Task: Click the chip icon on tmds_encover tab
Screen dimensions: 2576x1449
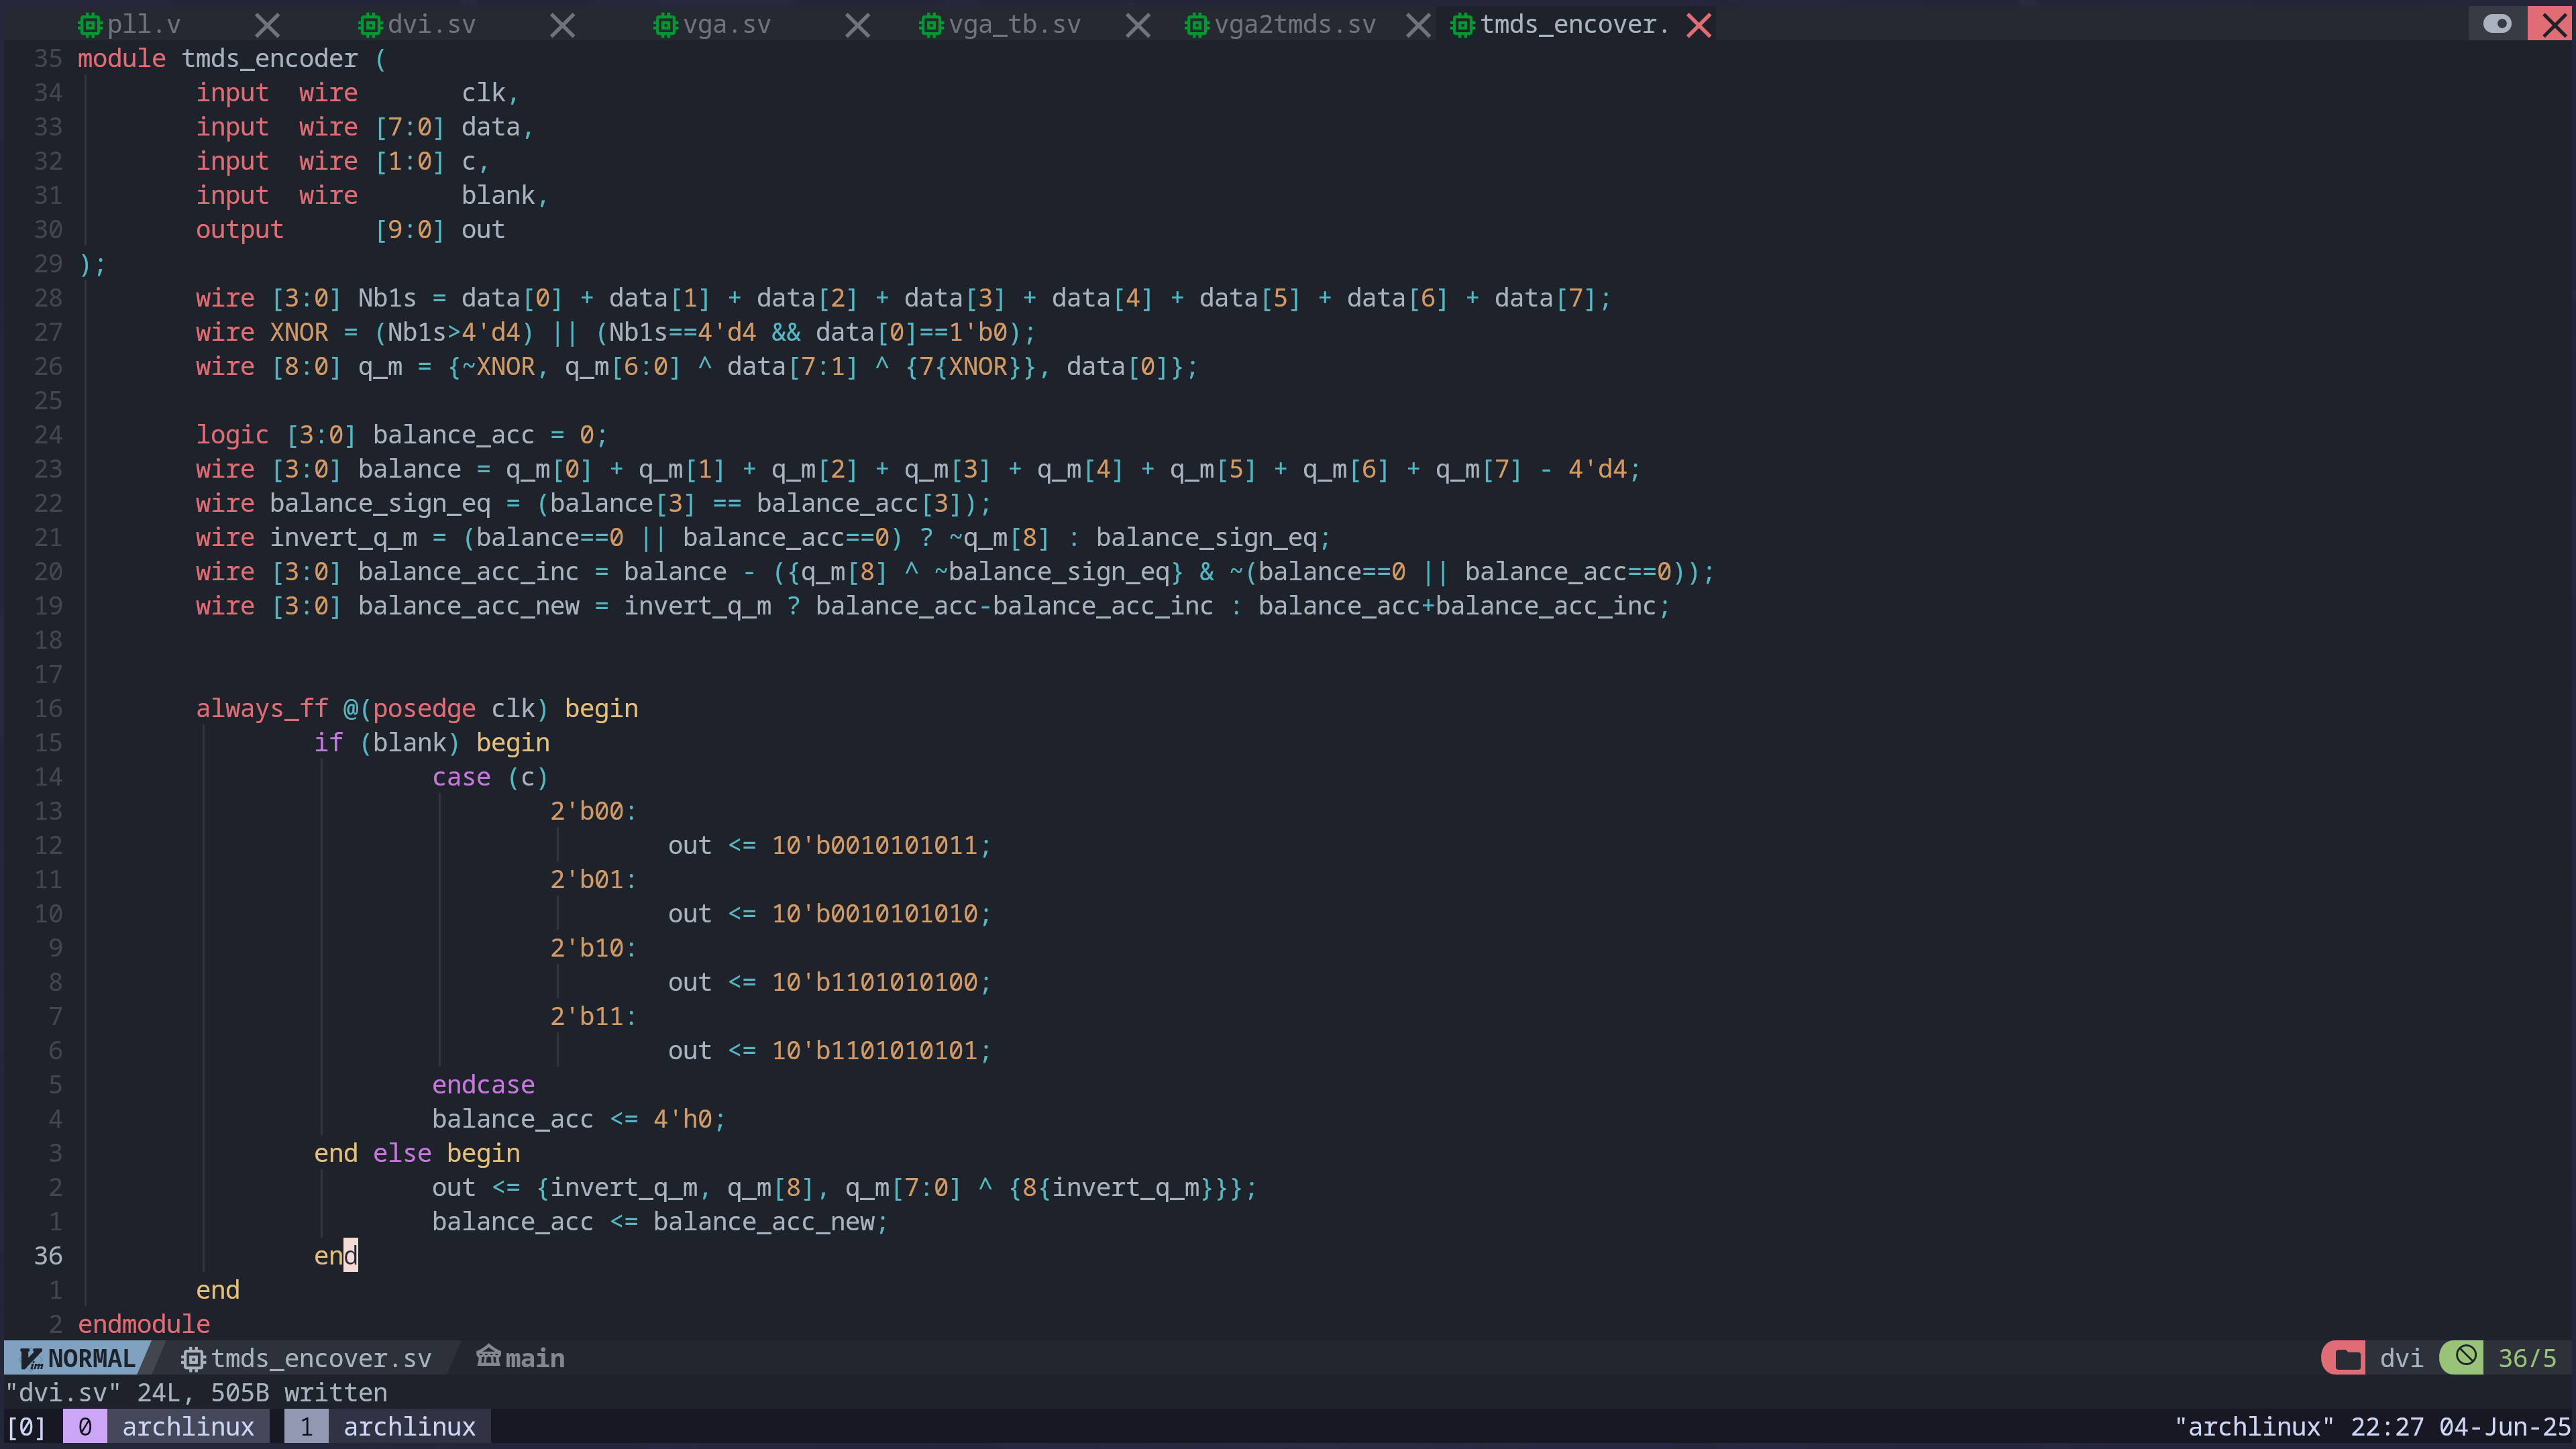Action: point(1462,25)
